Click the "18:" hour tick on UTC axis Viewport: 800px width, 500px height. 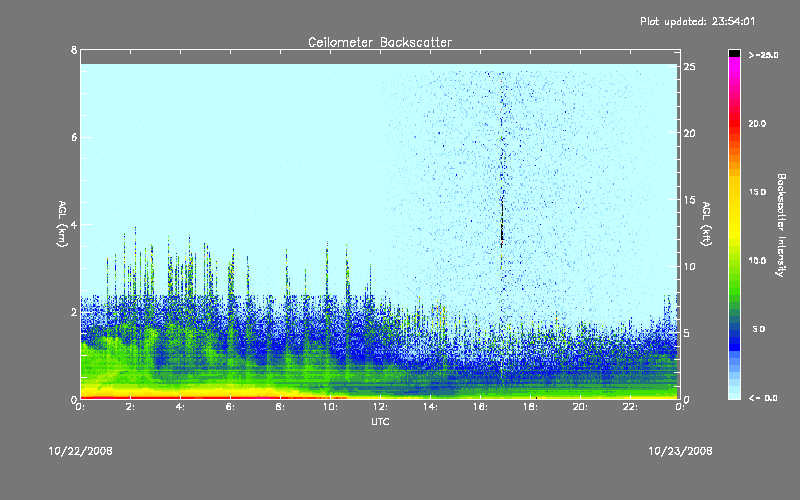tap(530, 407)
